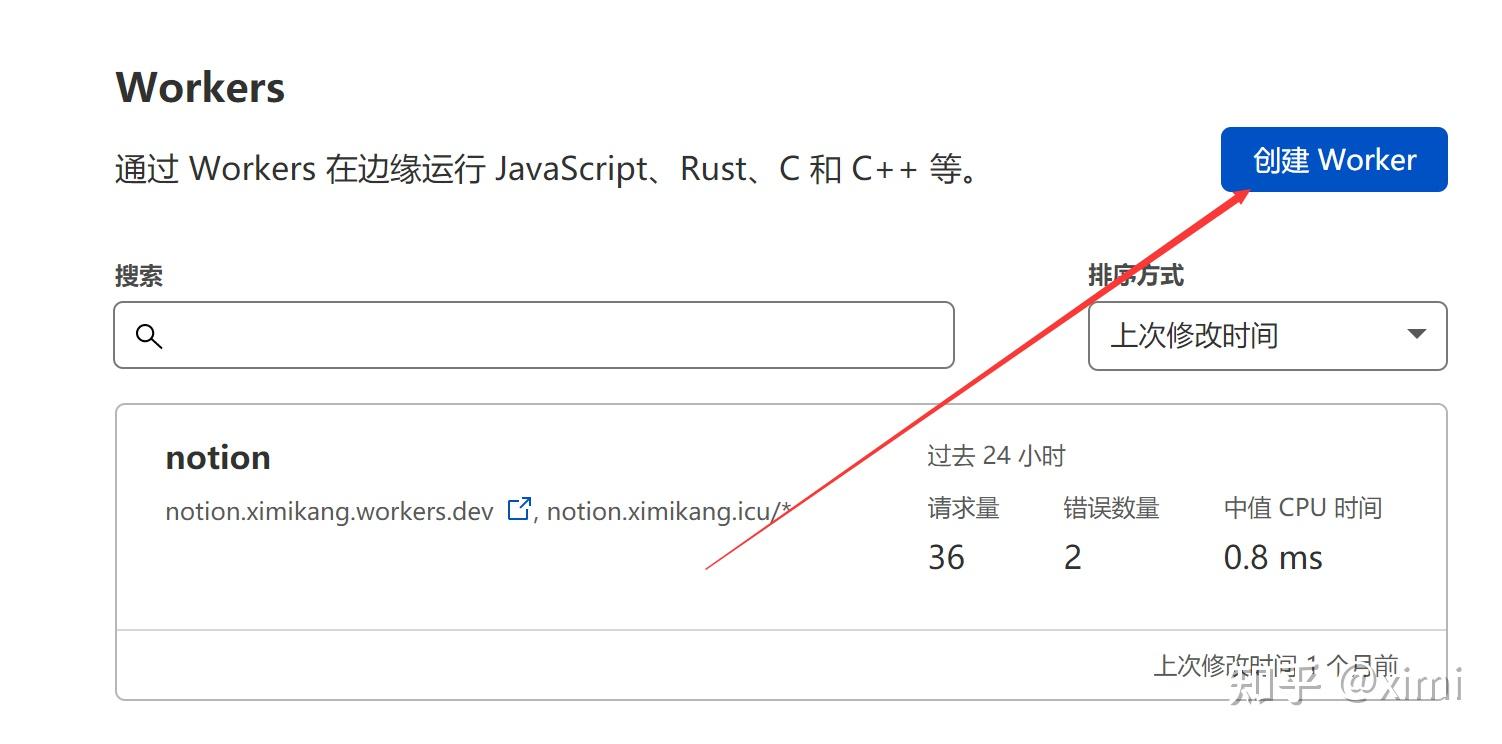The image size is (1502, 744).
Task: Click the 过去 24 小时 label
Action: (x=994, y=455)
